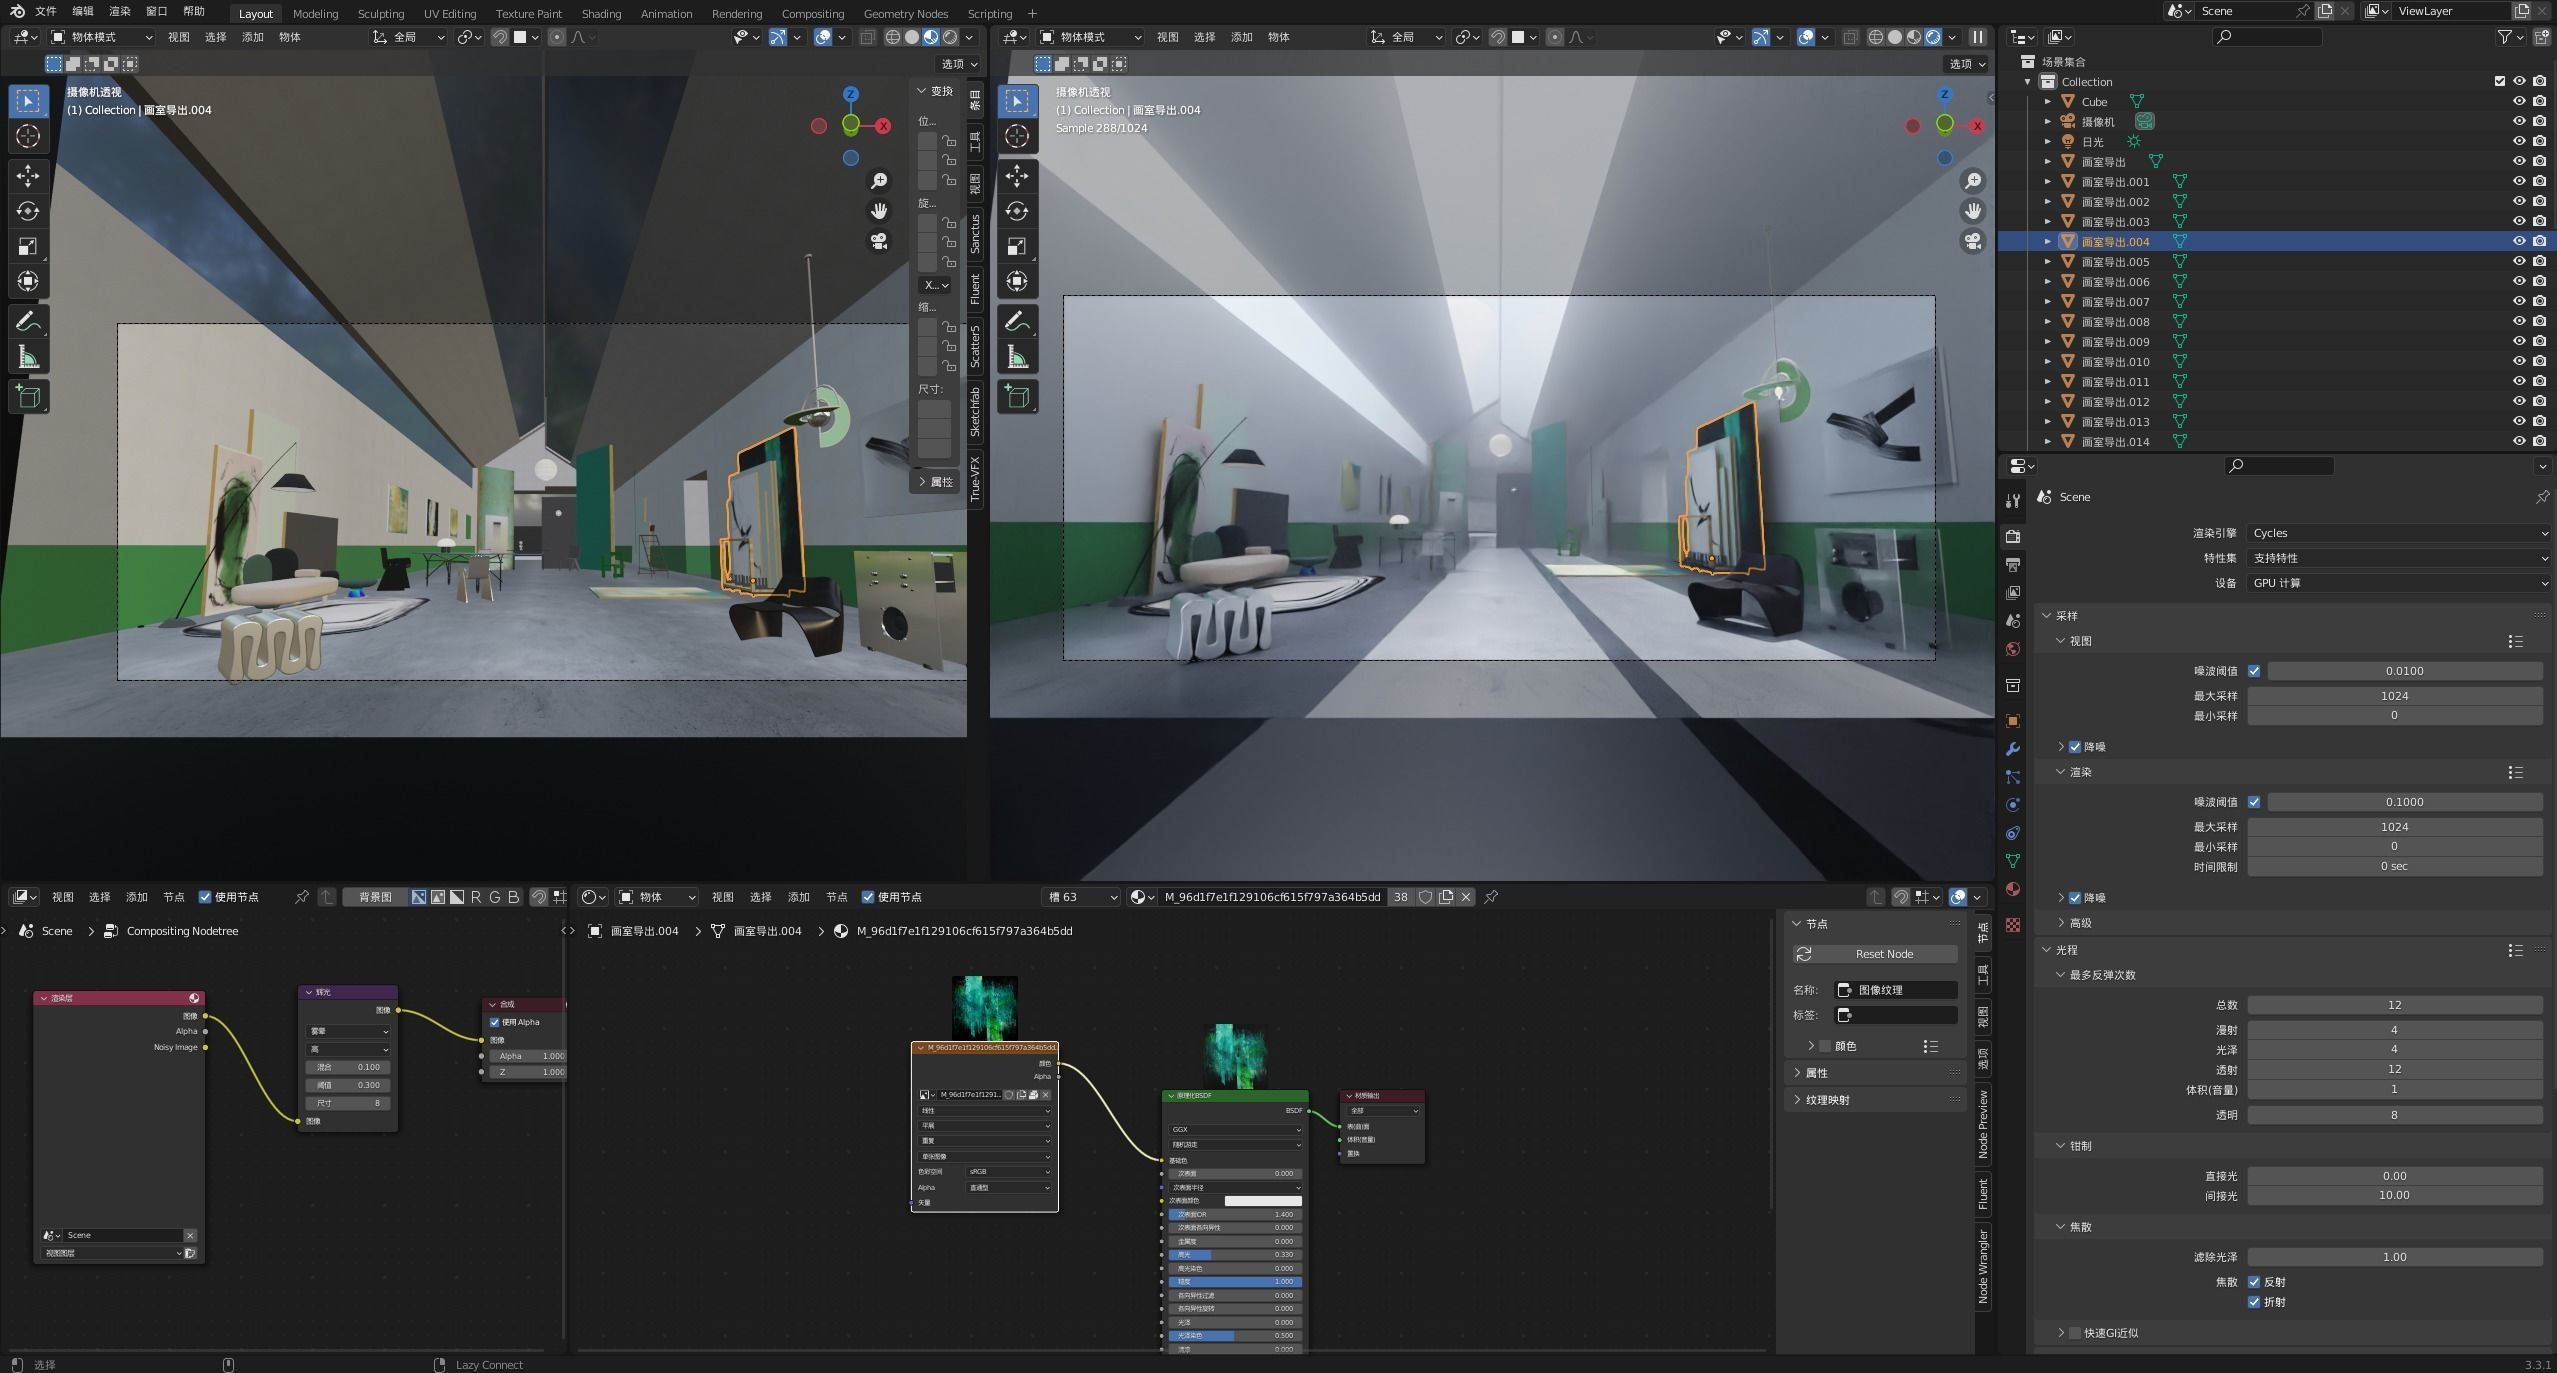Screen dimensions: 2557x1373
Task: Select the Move tool in left viewport
Action: (x=28, y=176)
